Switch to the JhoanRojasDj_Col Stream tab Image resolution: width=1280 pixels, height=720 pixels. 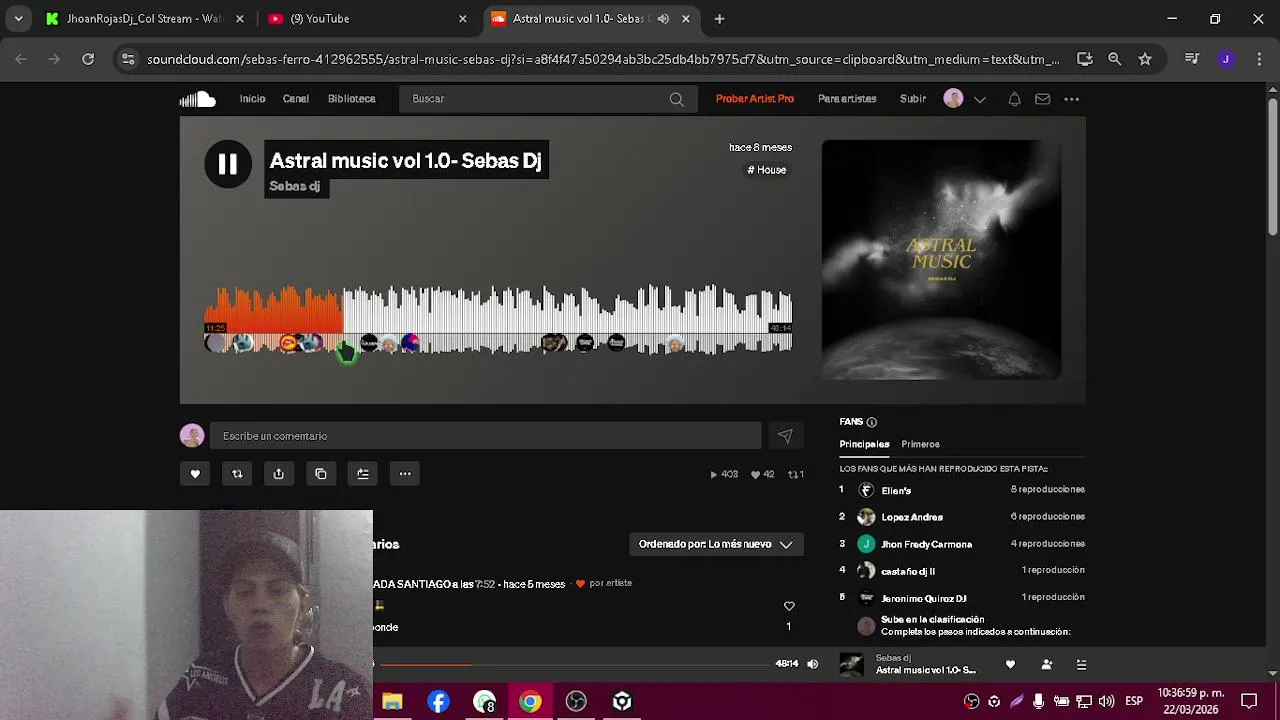click(147, 18)
